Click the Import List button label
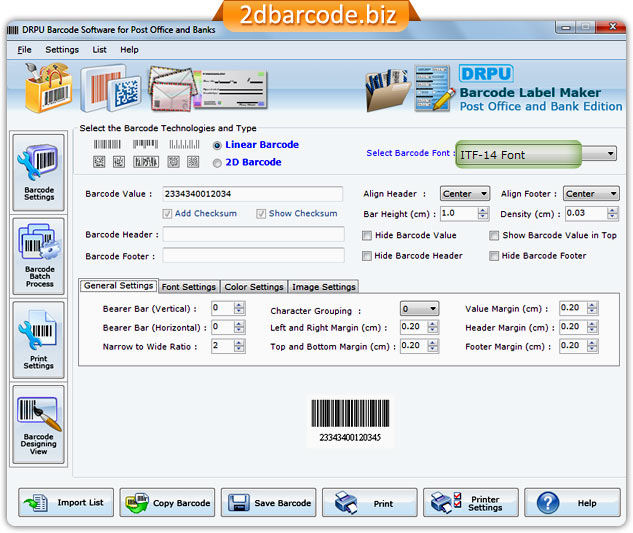Image resolution: width=633 pixels, height=533 pixels. pyautogui.click(x=80, y=503)
